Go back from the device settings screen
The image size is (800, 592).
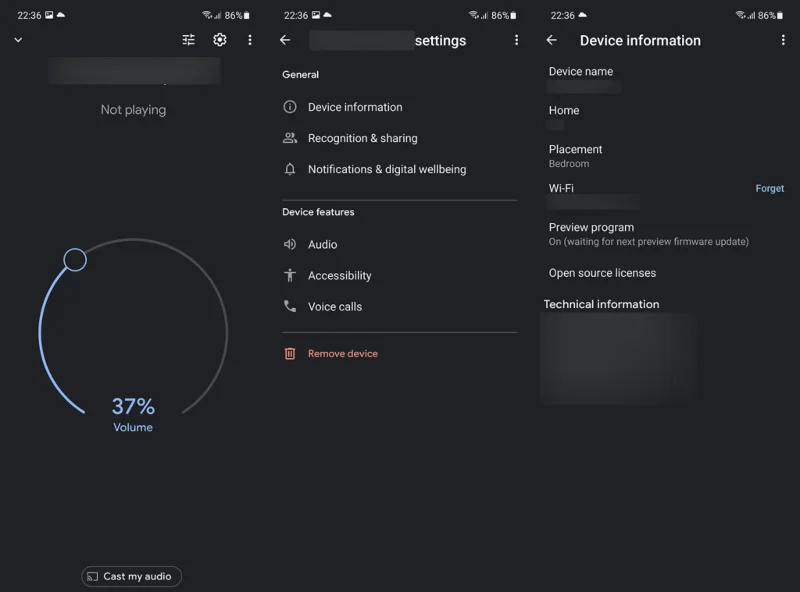tap(285, 40)
